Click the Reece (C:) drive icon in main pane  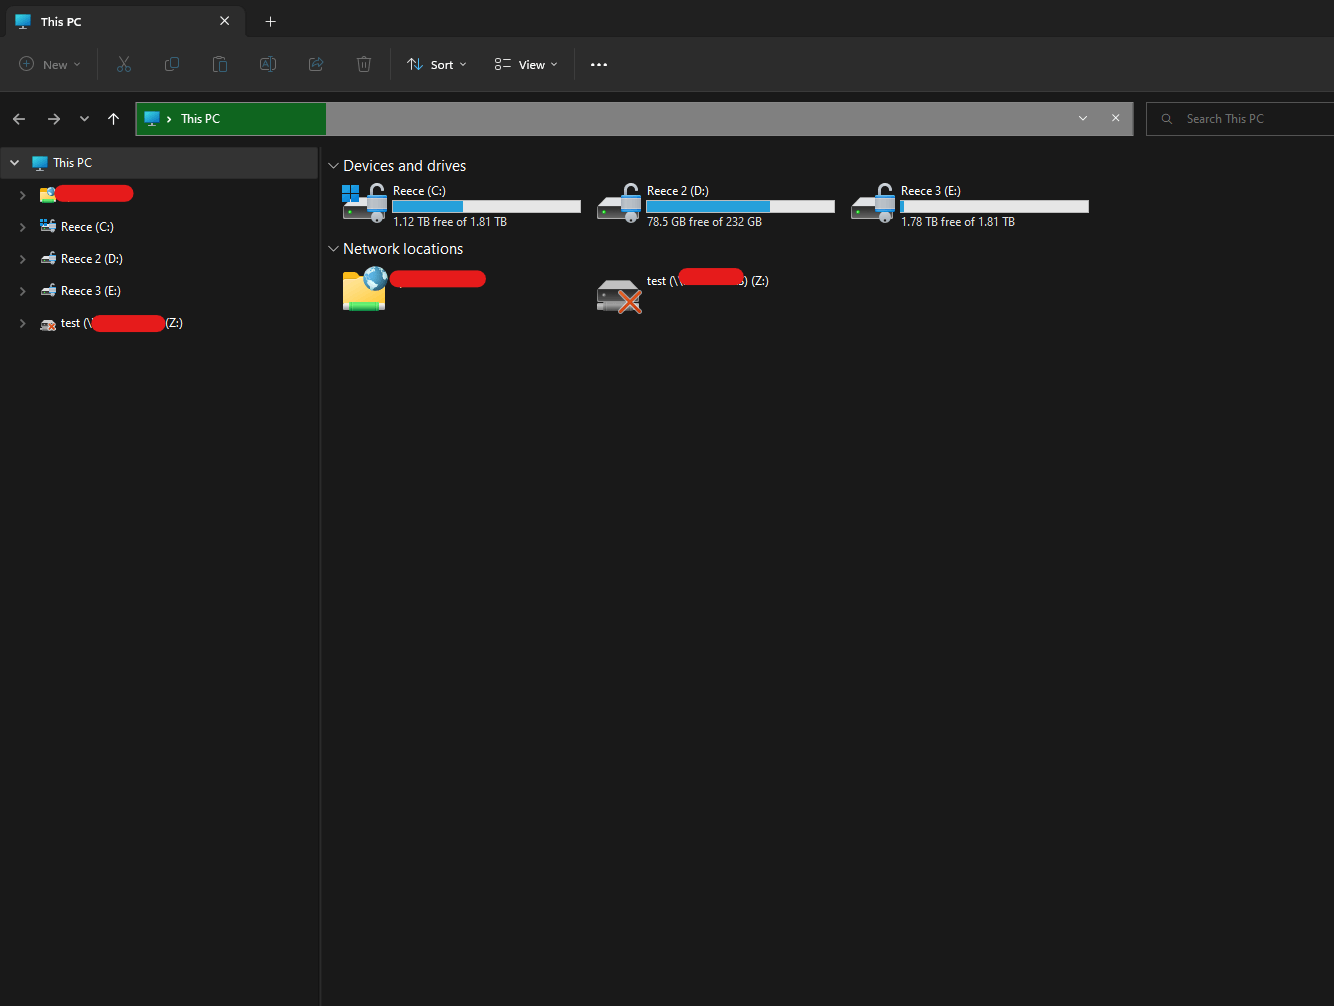point(364,203)
